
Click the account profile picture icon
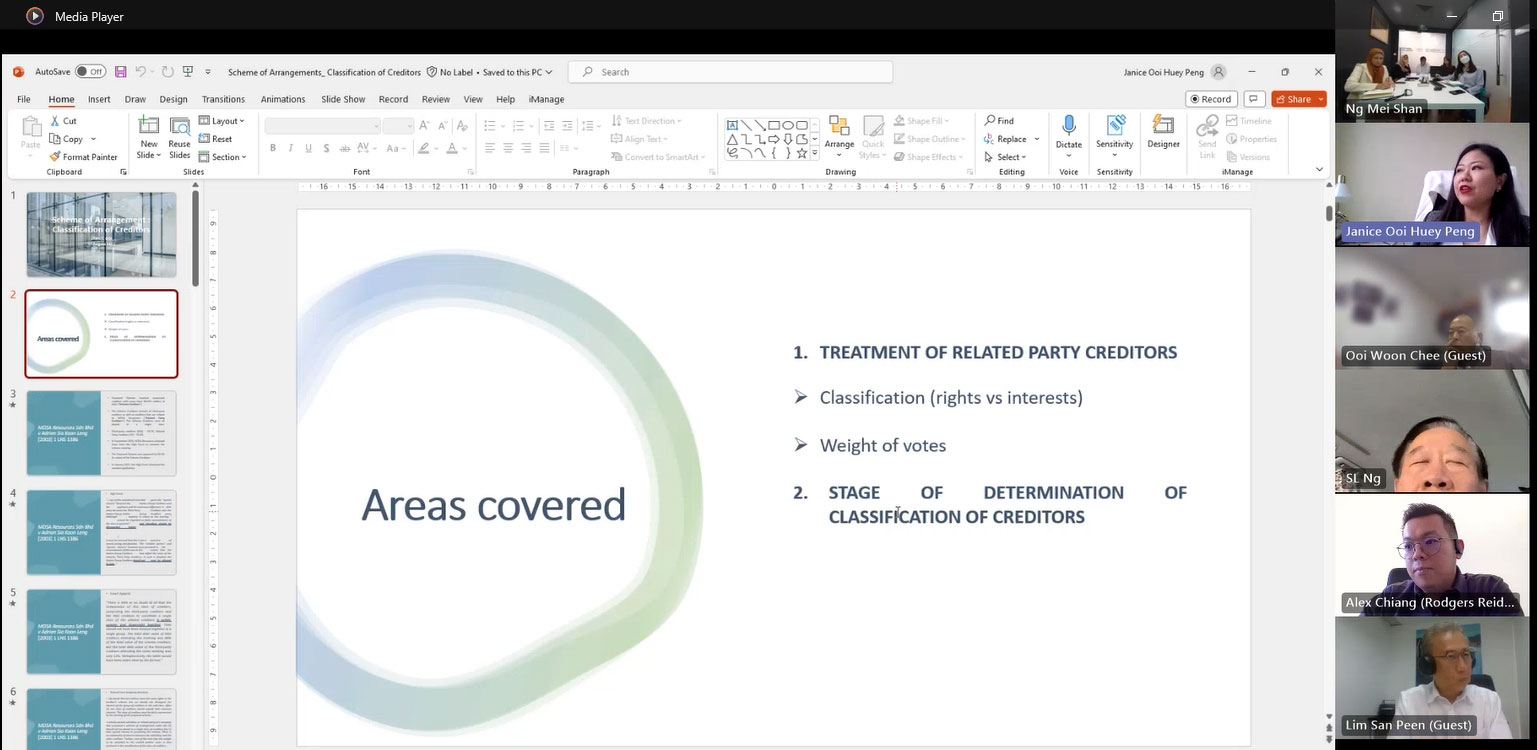(x=1218, y=72)
